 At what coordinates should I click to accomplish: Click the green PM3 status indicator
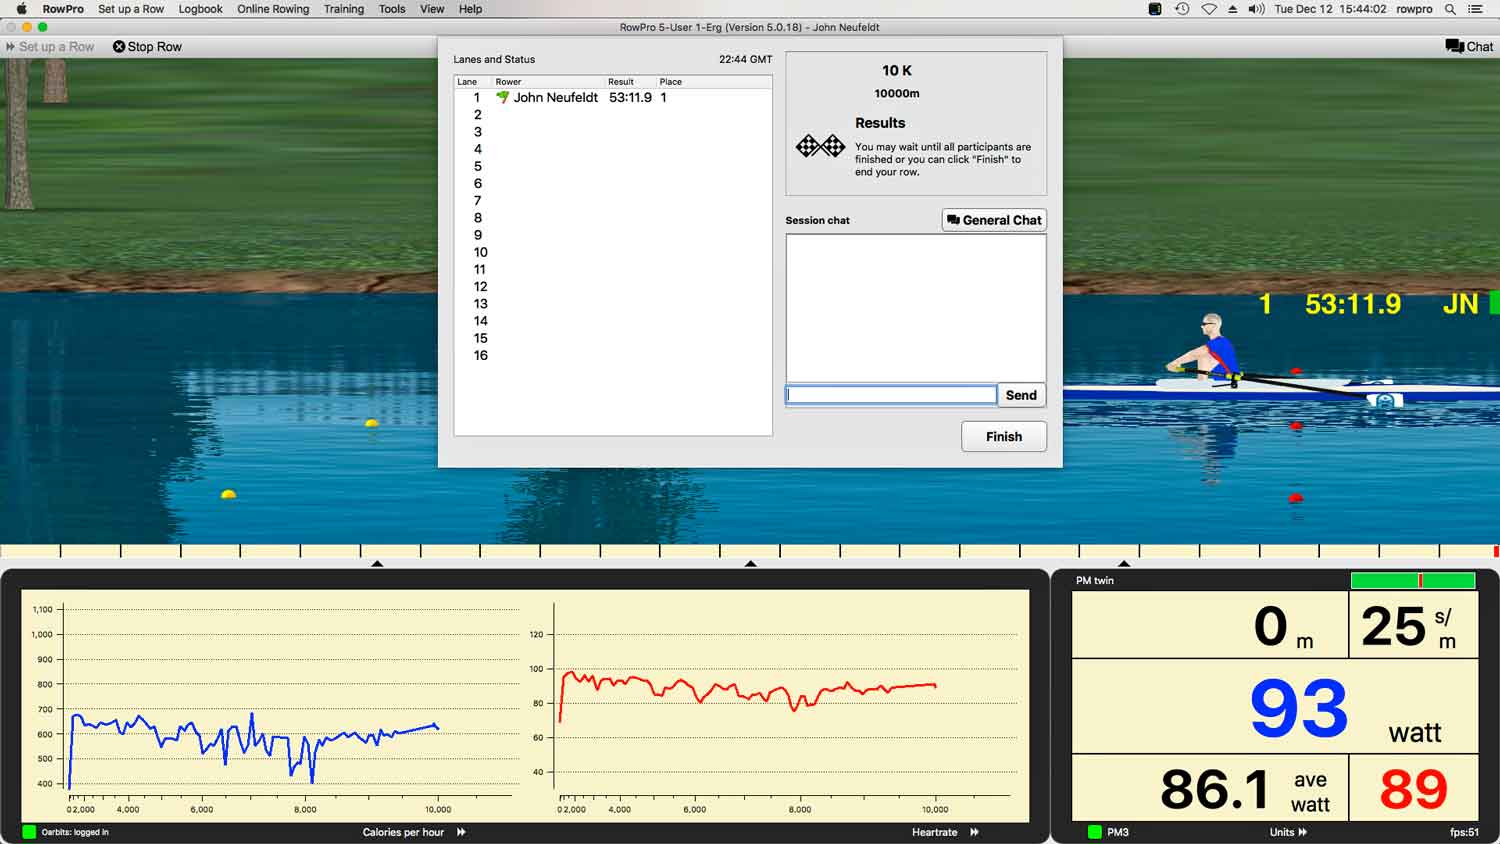pos(1095,832)
